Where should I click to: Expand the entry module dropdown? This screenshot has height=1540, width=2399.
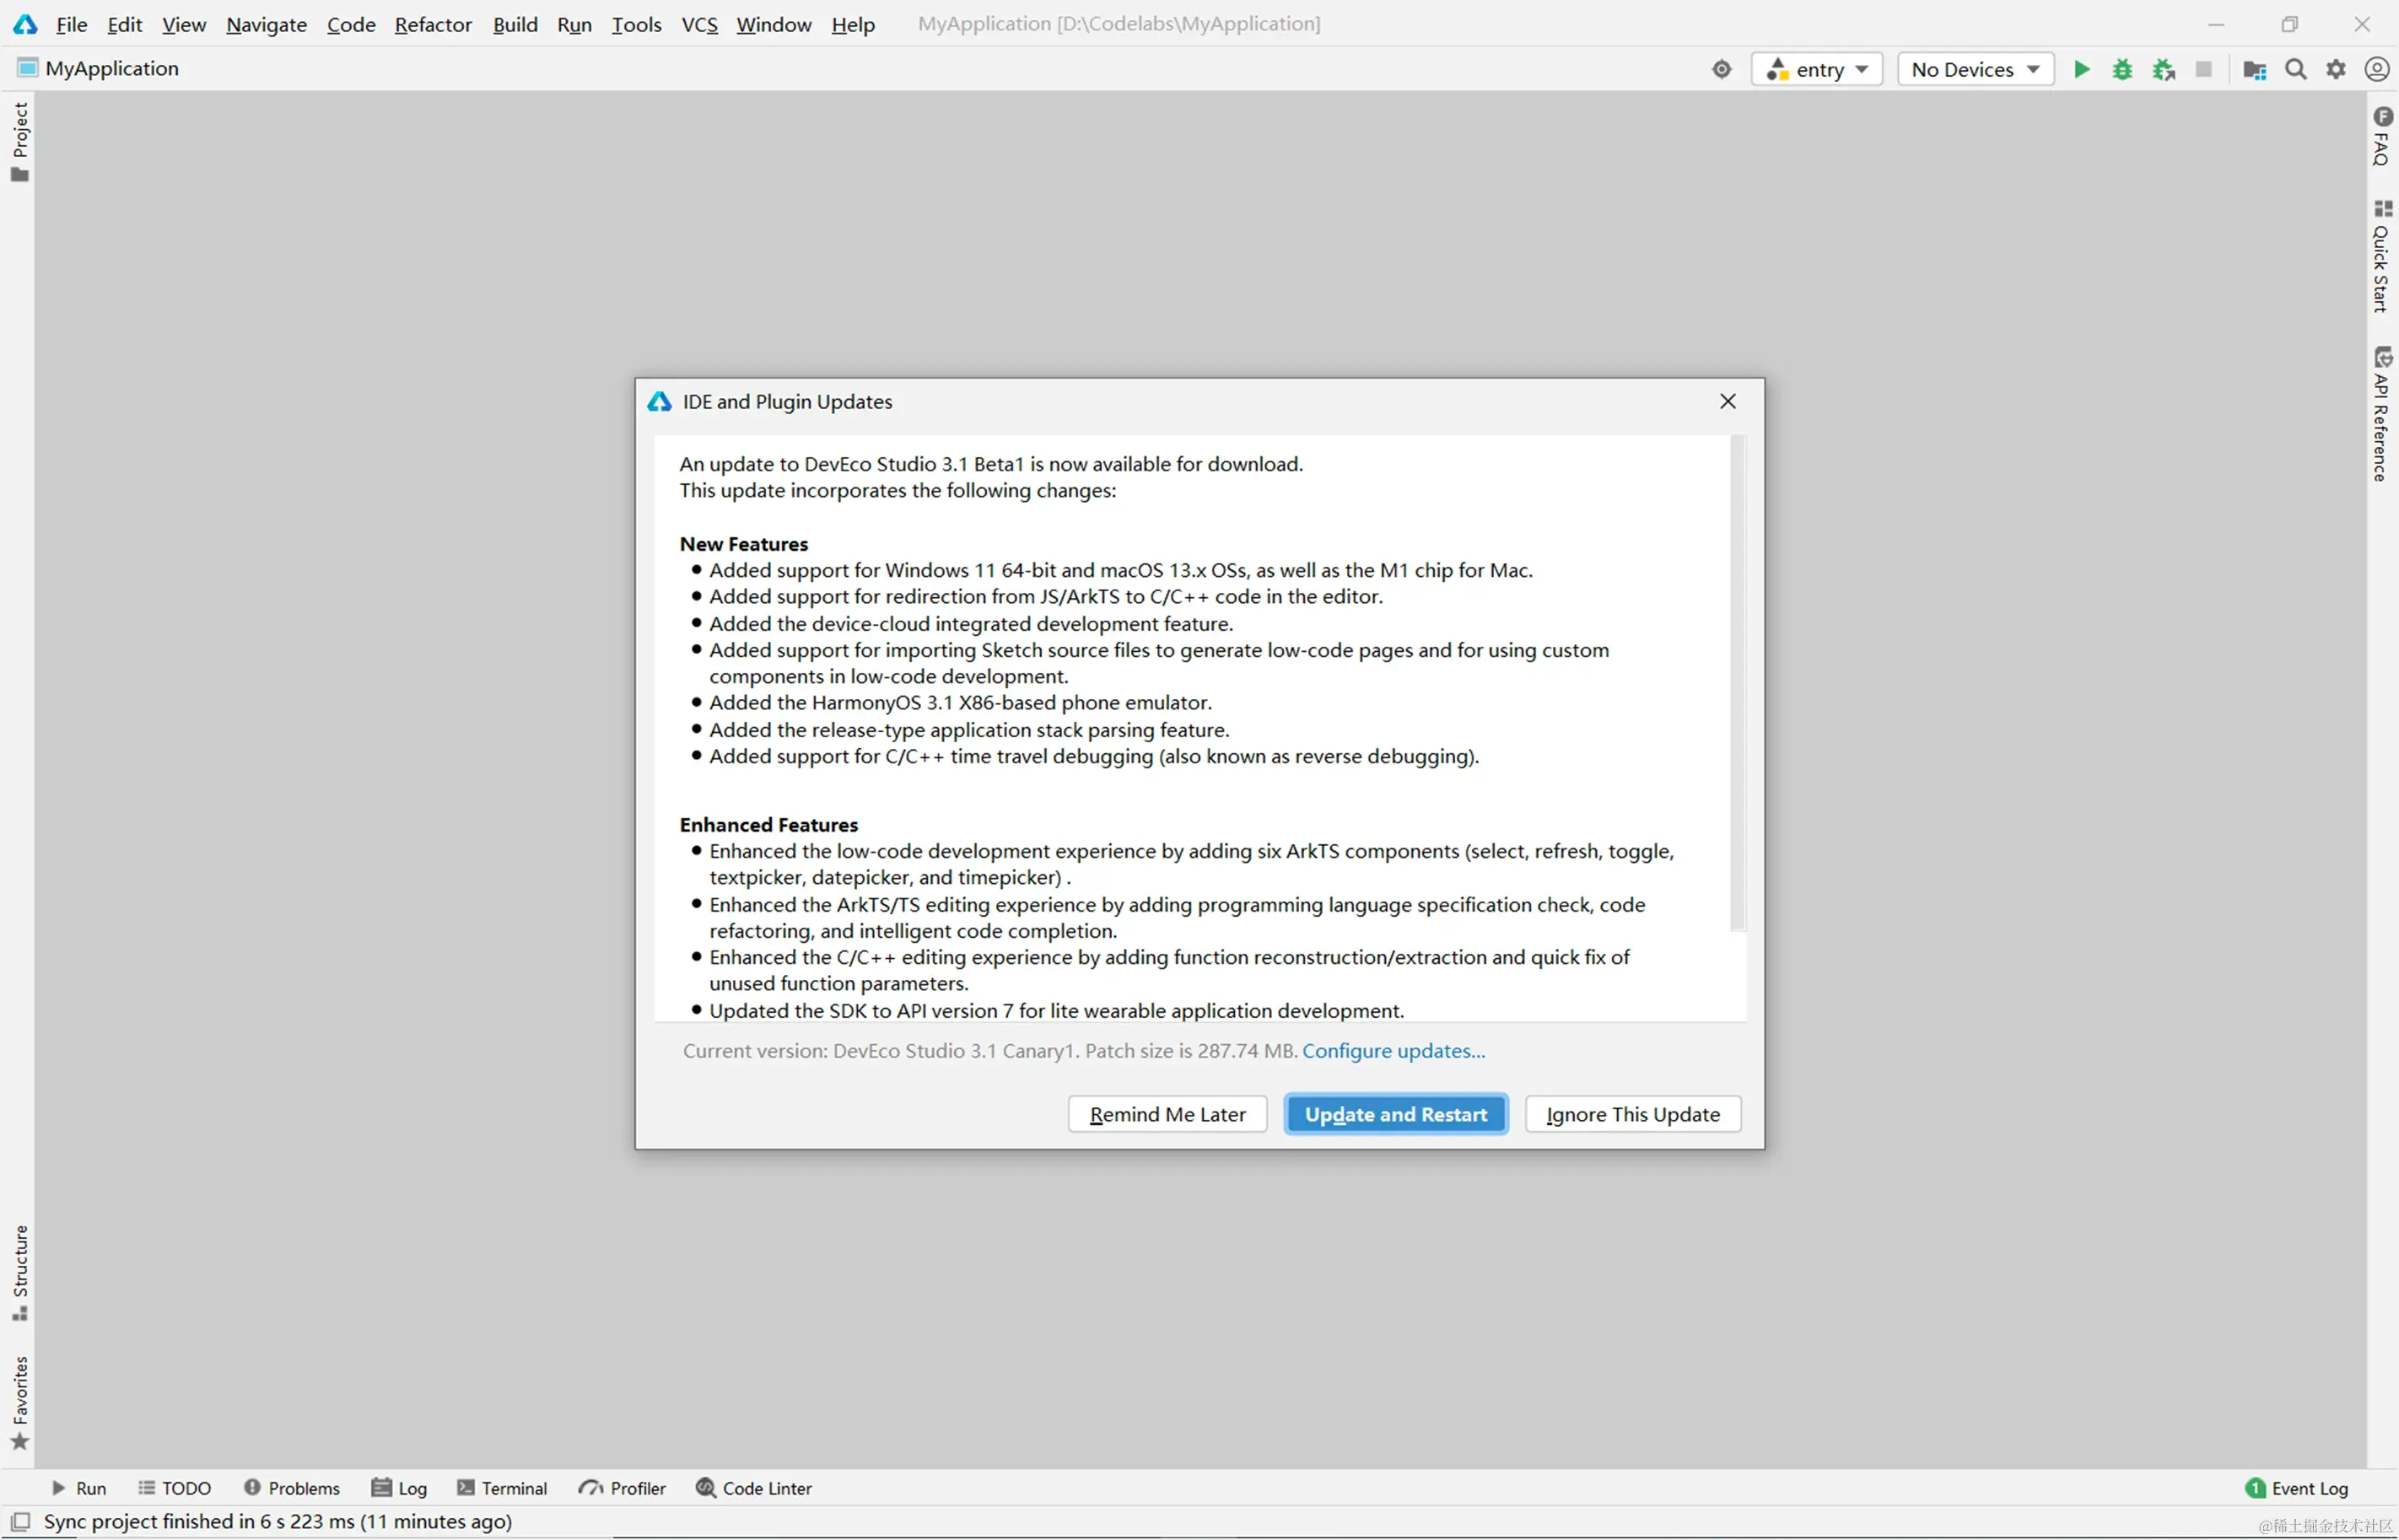pos(1817,69)
